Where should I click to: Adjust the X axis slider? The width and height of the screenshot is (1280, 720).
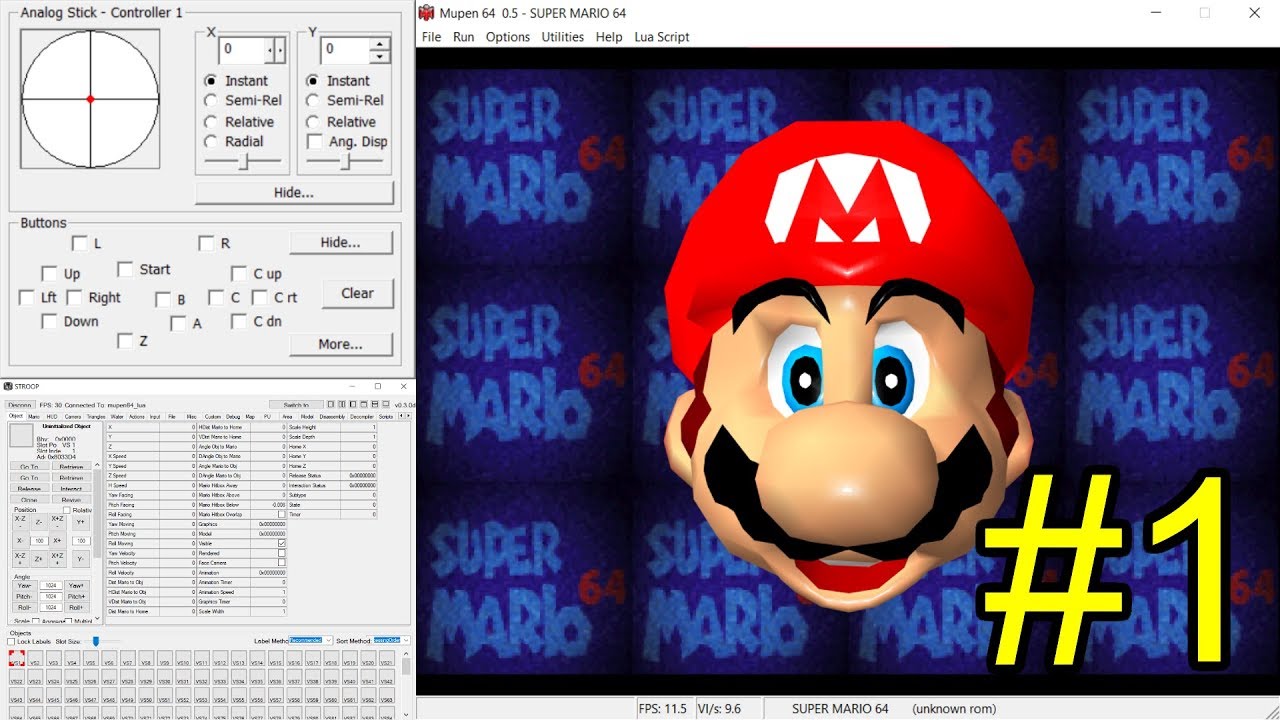tap(243, 162)
